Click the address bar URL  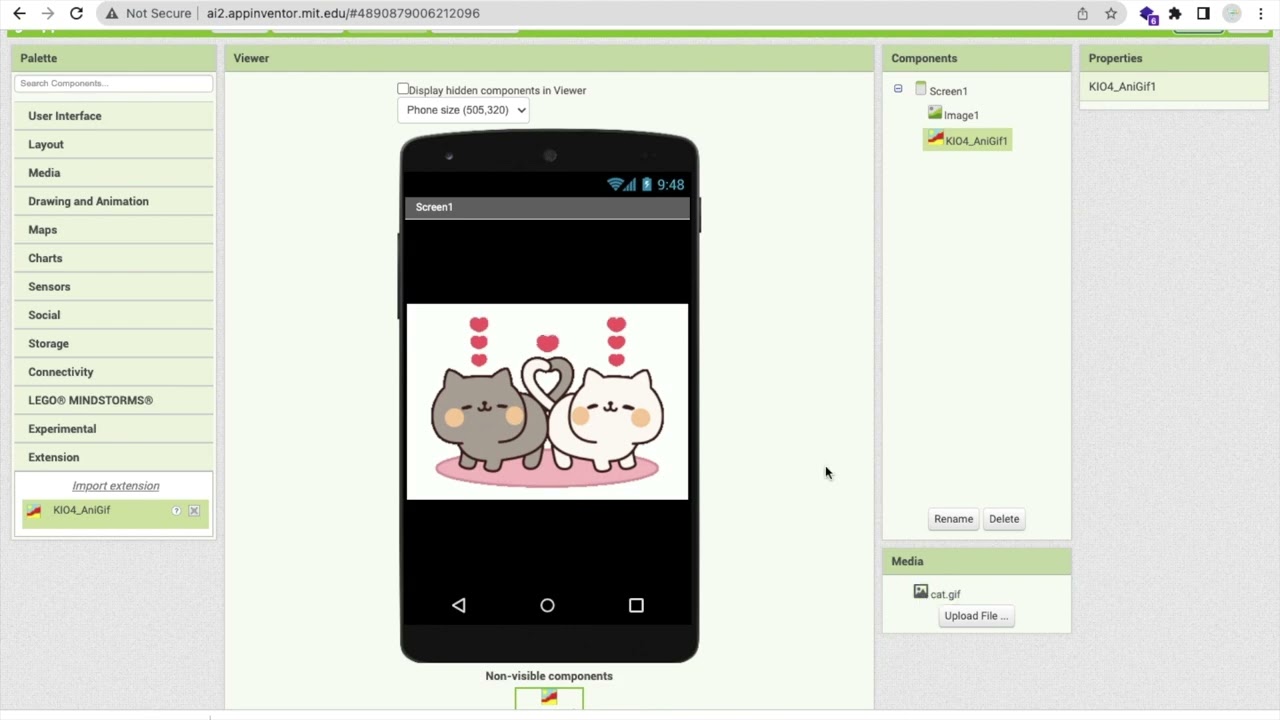(343, 13)
